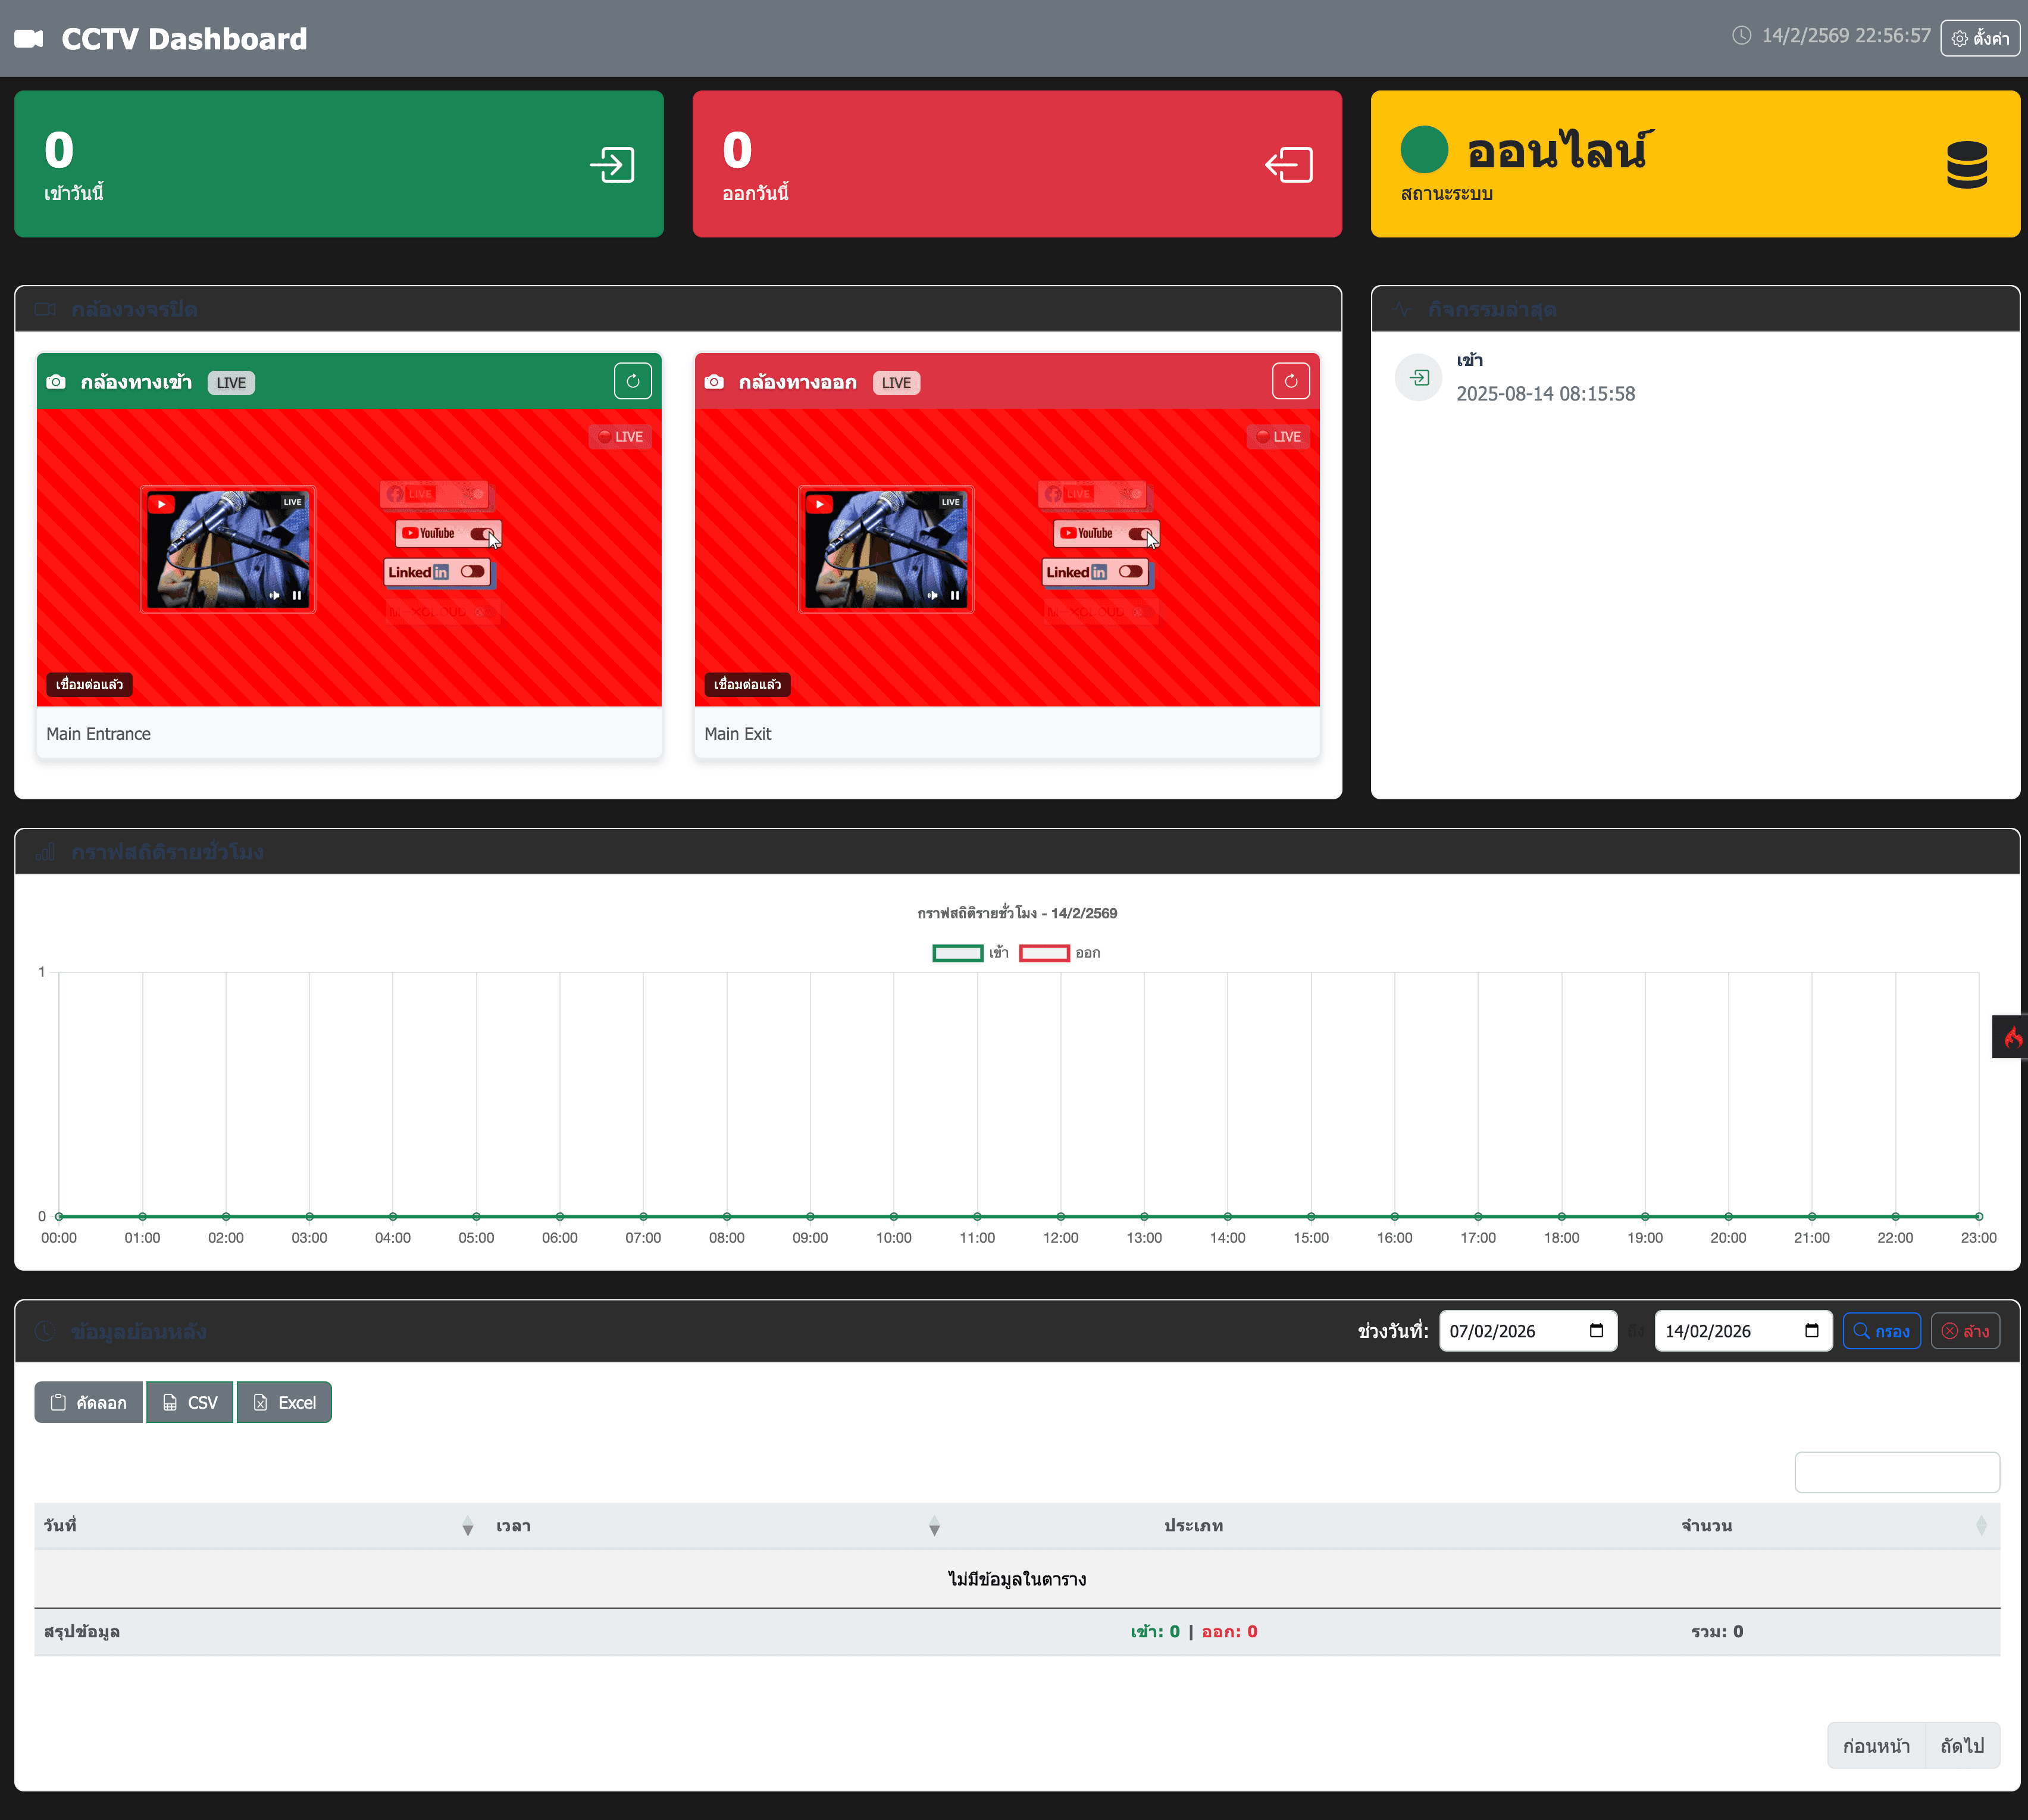Click the logout arrow icon on ออกวันนี้ card
Screen dimensions: 2028x1820
click(x=1290, y=164)
